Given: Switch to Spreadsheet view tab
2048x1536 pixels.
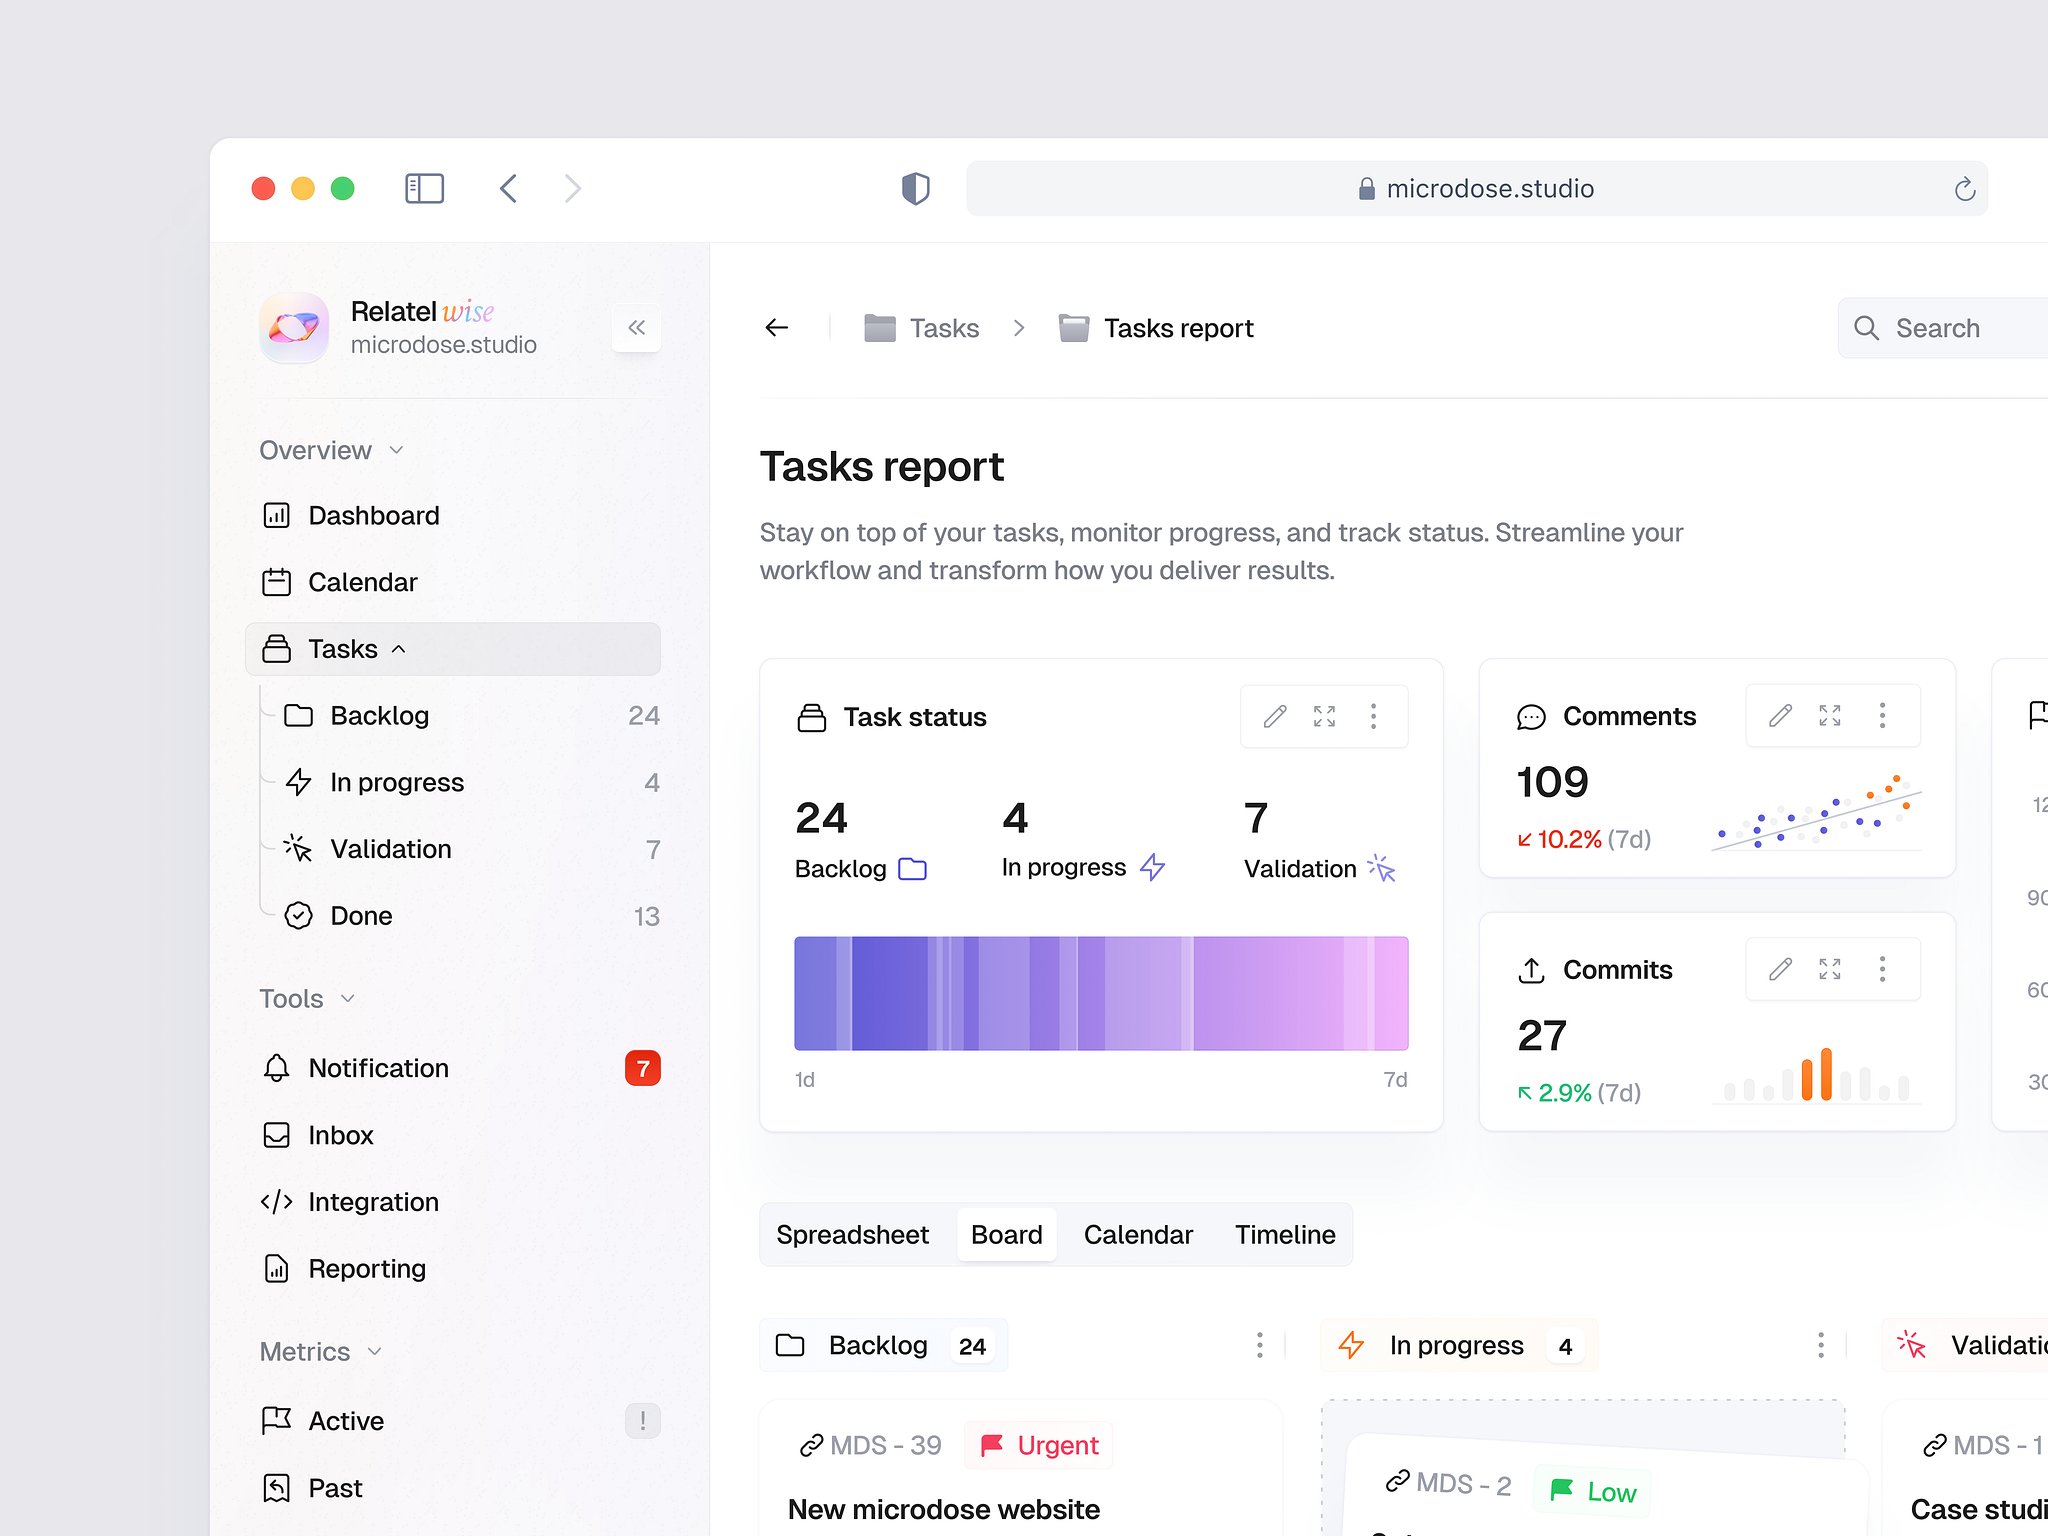Looking at the screenshot, I should (x=852, y=1235).
